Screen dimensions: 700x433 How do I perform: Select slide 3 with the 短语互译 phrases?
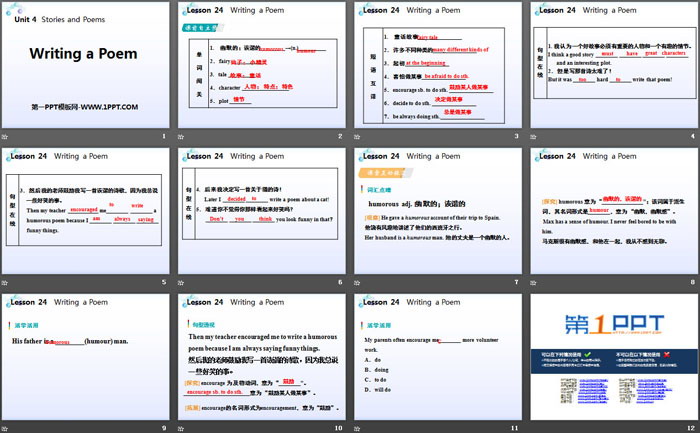[x=436, y=65]
